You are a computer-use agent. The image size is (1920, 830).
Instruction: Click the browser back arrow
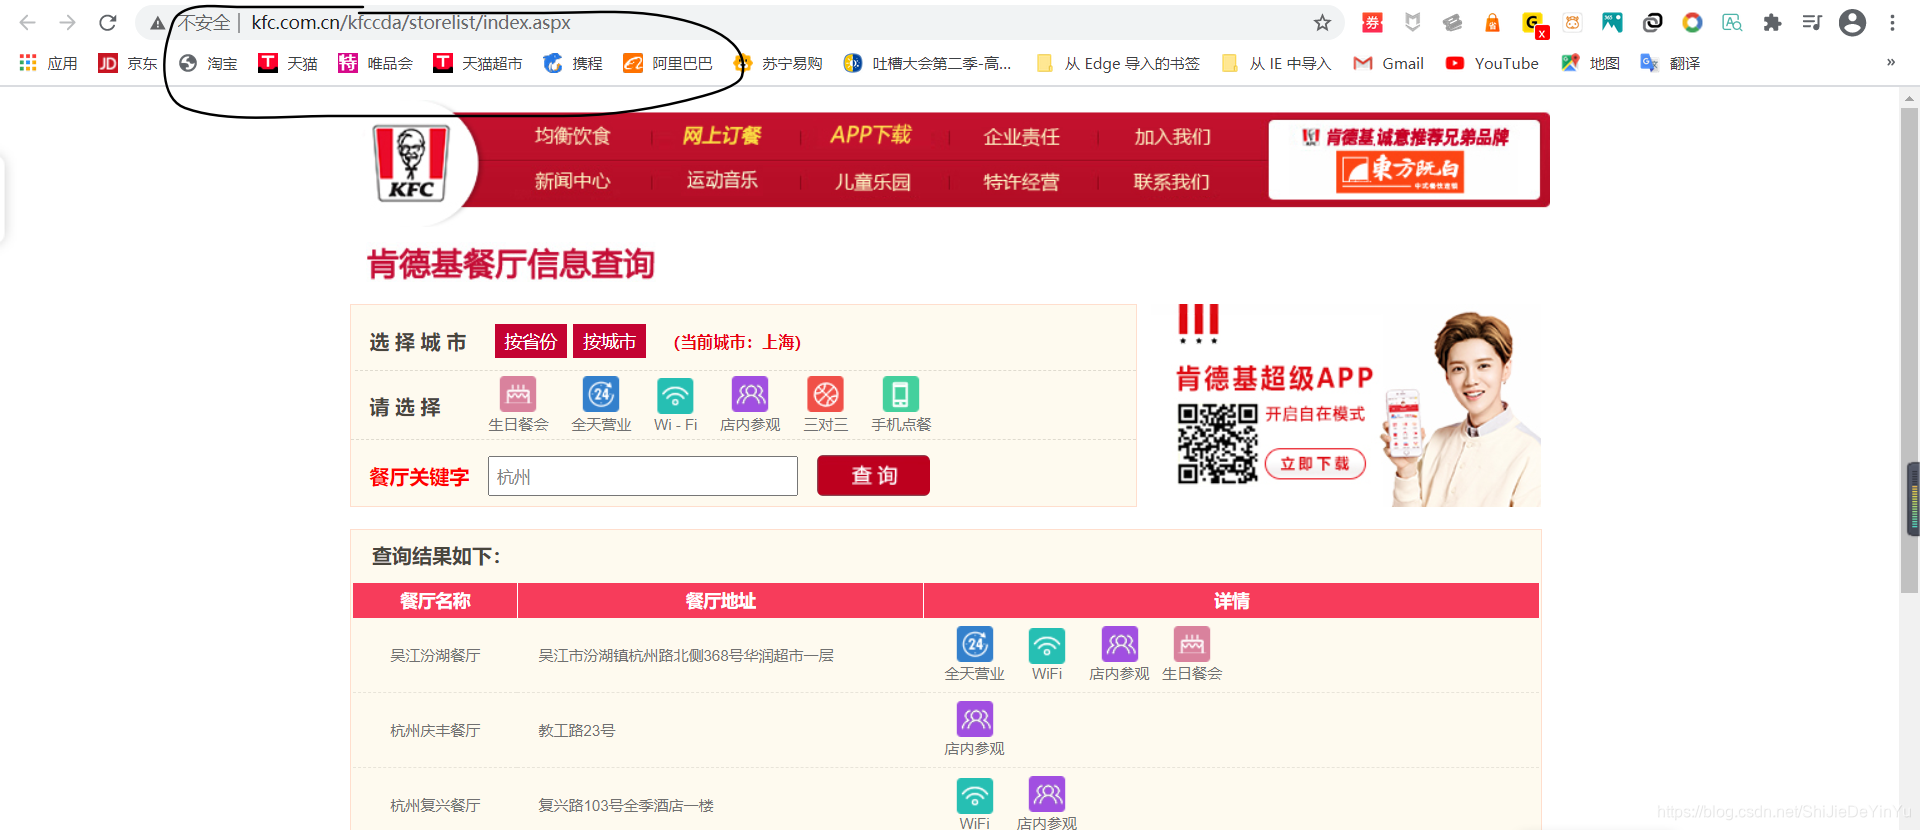pyautogui.click(x=27, y=22)
